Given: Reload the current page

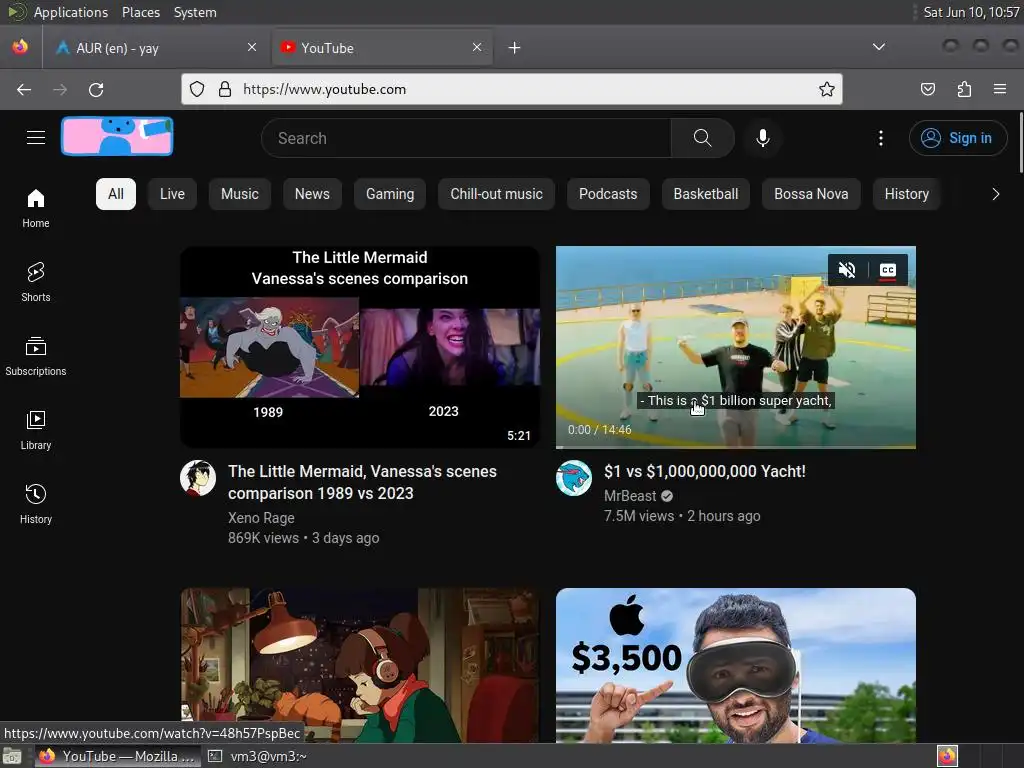Looking at the screenshot, I should pyautogui.click(x=96, y=89).
